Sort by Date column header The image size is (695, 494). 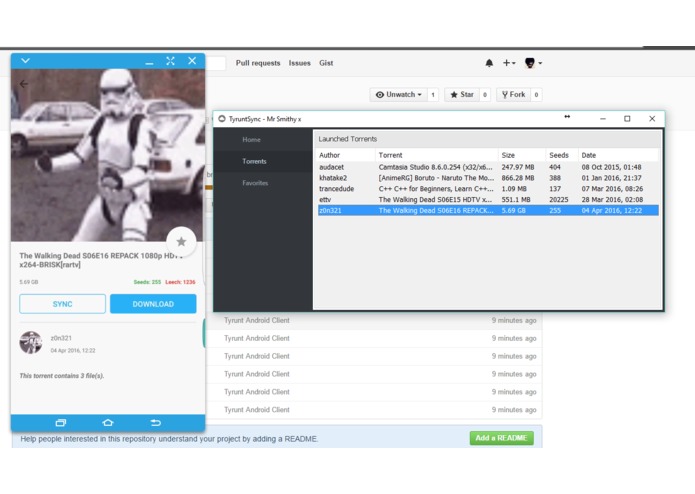[618, 155]
